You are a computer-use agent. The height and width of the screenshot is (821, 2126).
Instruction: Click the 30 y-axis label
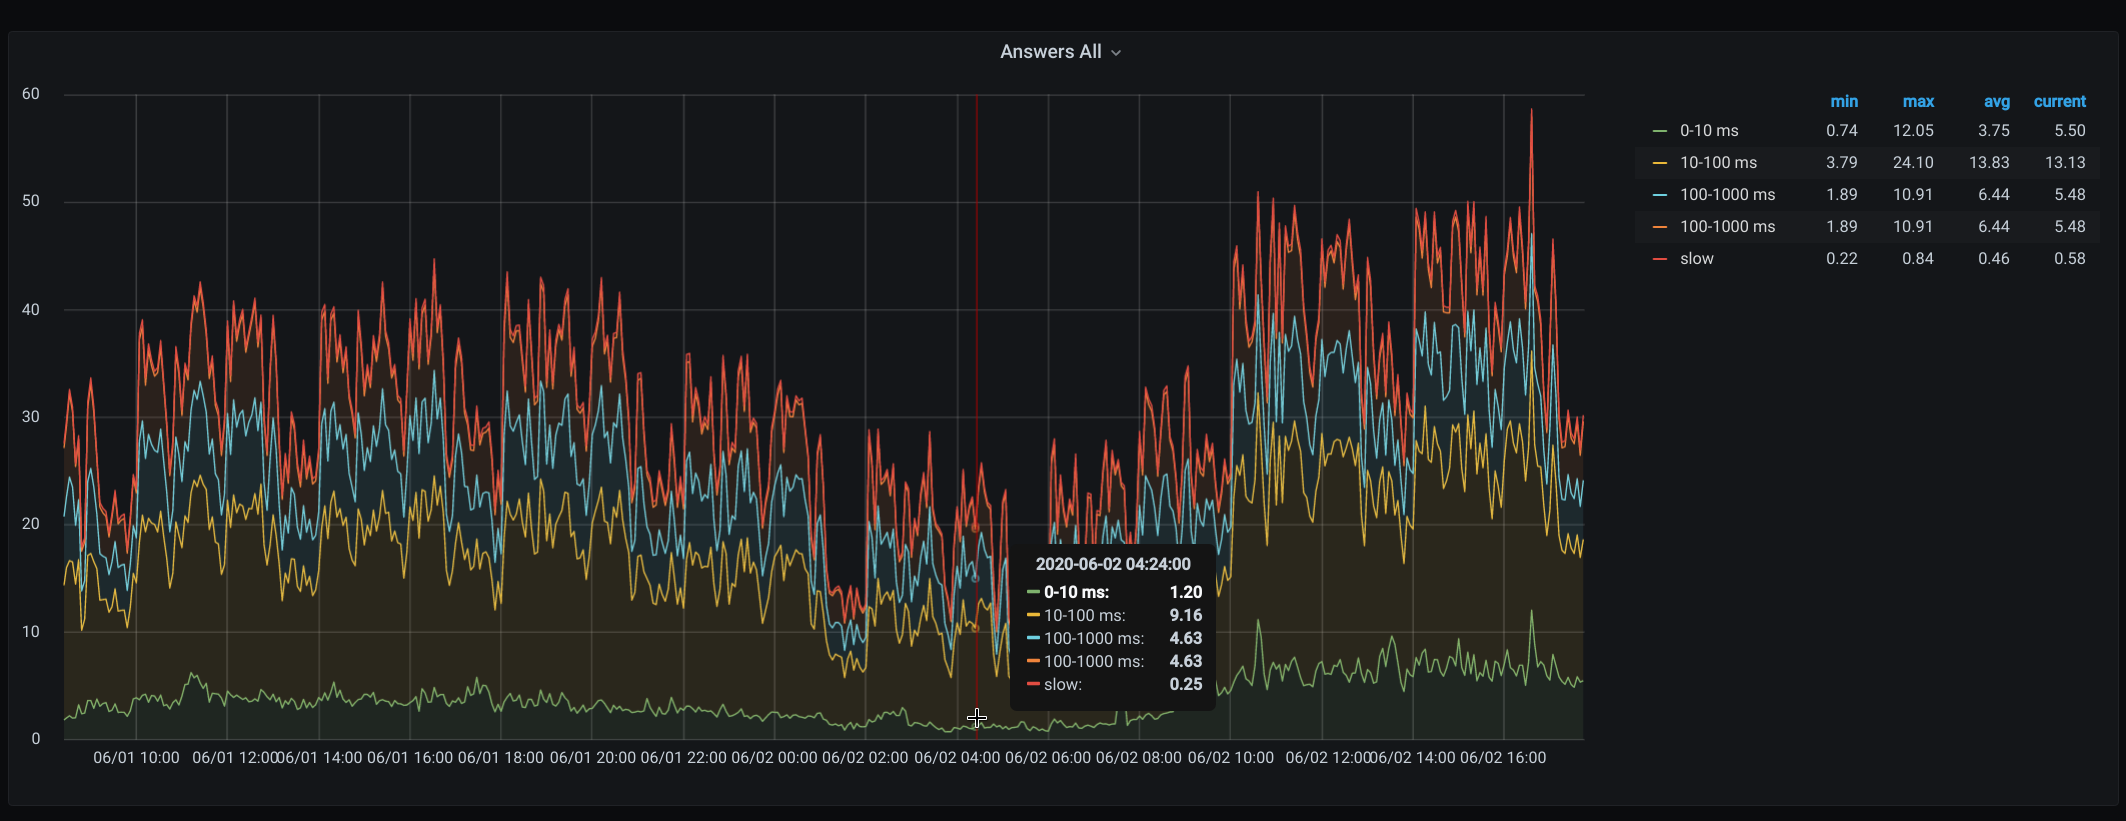click(31, 417)
